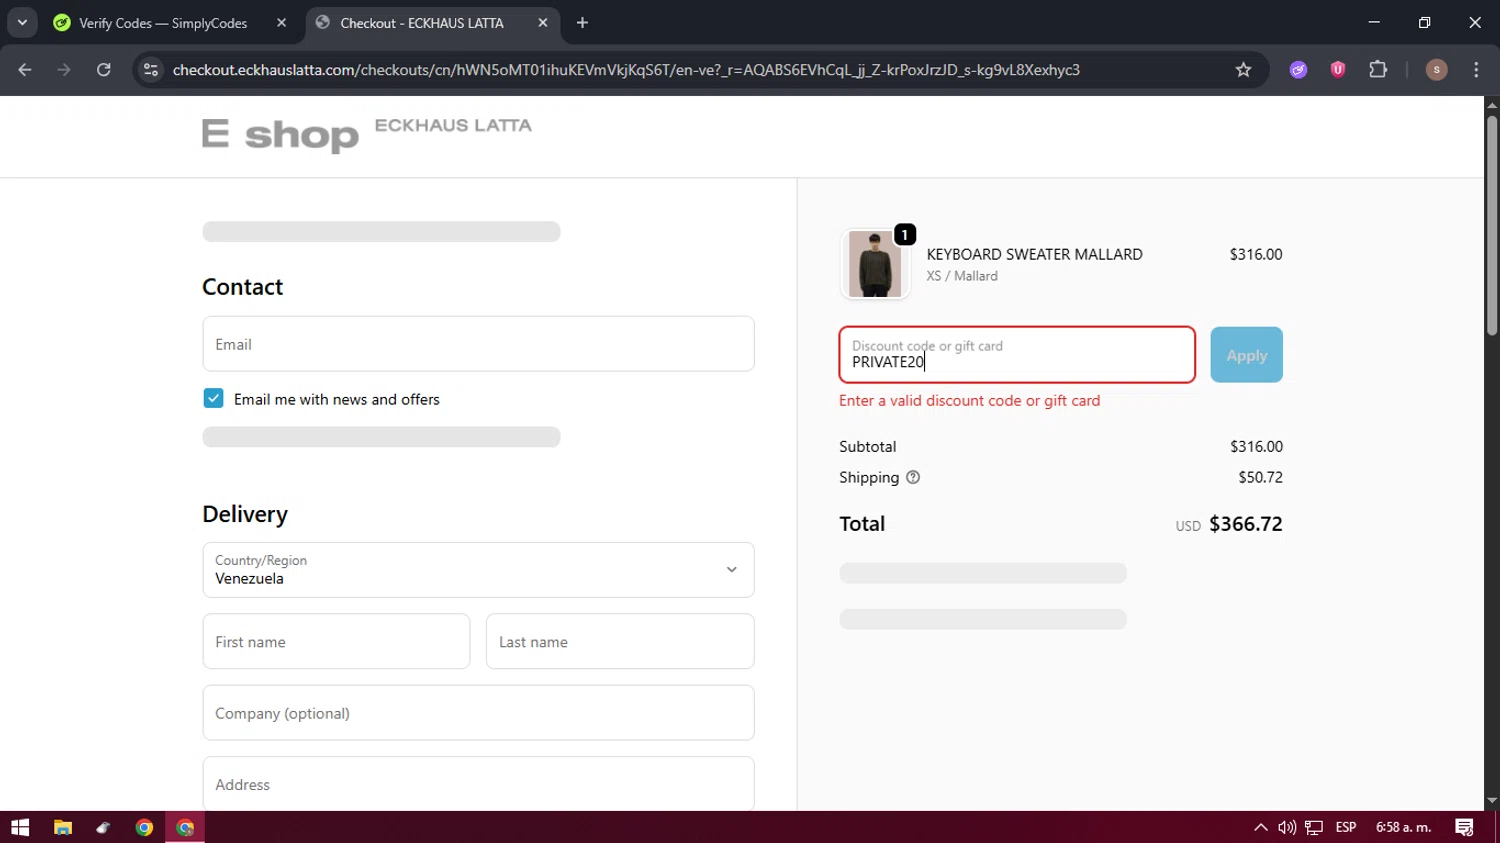Open the pen-like app icon in taskbar
The width and height of the screenshot is (1500, 843).
(x=103, y=827)
